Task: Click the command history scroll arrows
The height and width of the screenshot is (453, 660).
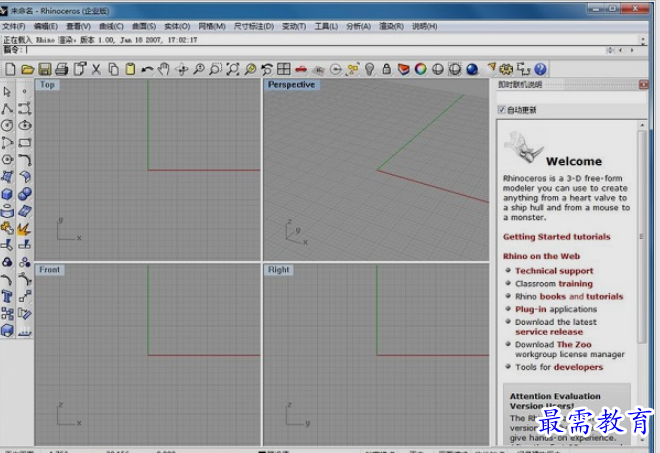Action: pyautogui.click(x=643, y=40)
